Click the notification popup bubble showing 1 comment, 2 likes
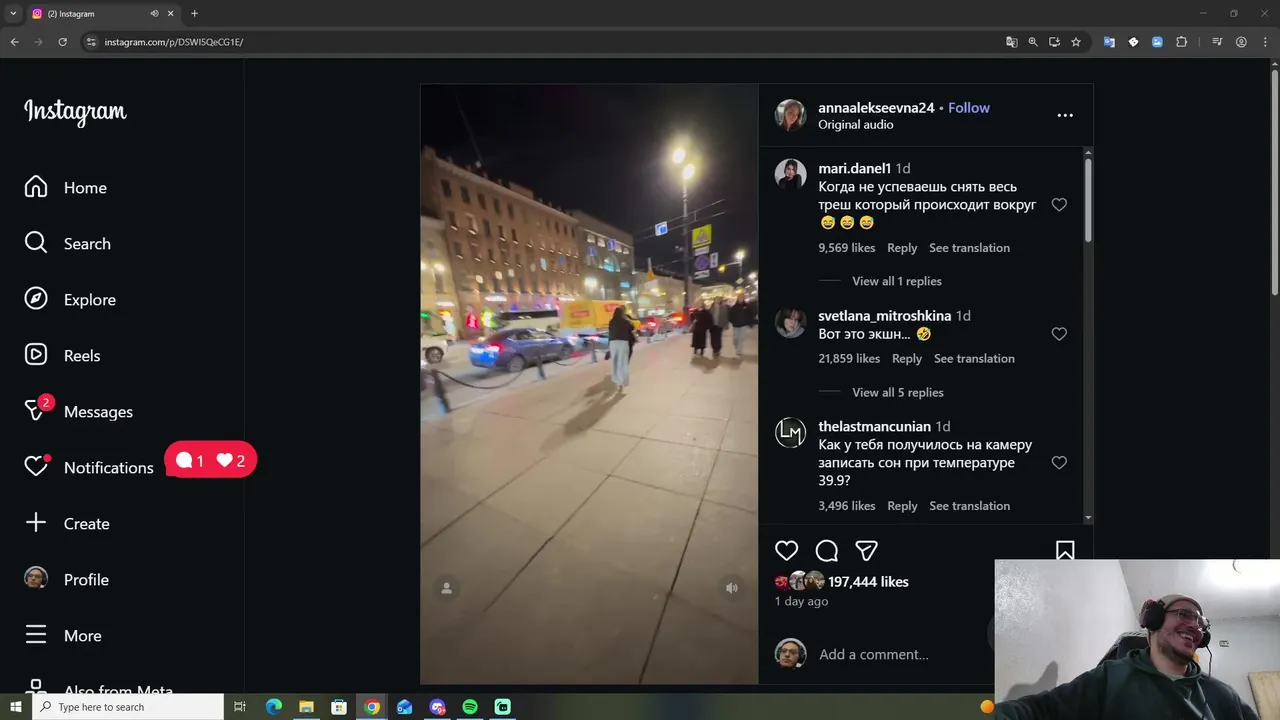 click(x=211, y=460)
